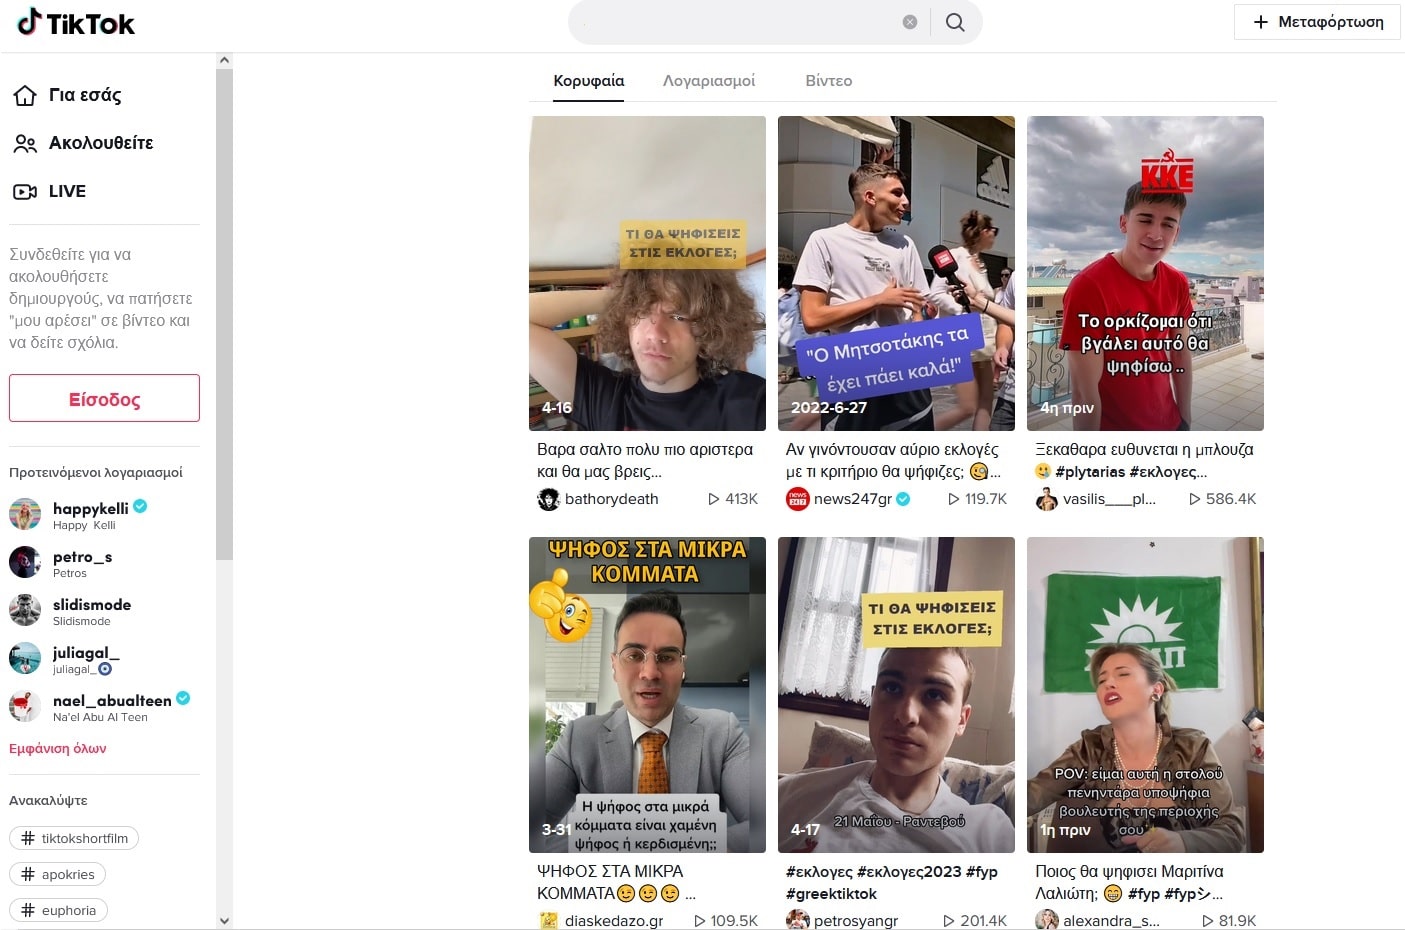This screenshot has width=1405, height=930.
Task: Click the #plytarias hashtag in caption
Action: (x=1089, y=472)
